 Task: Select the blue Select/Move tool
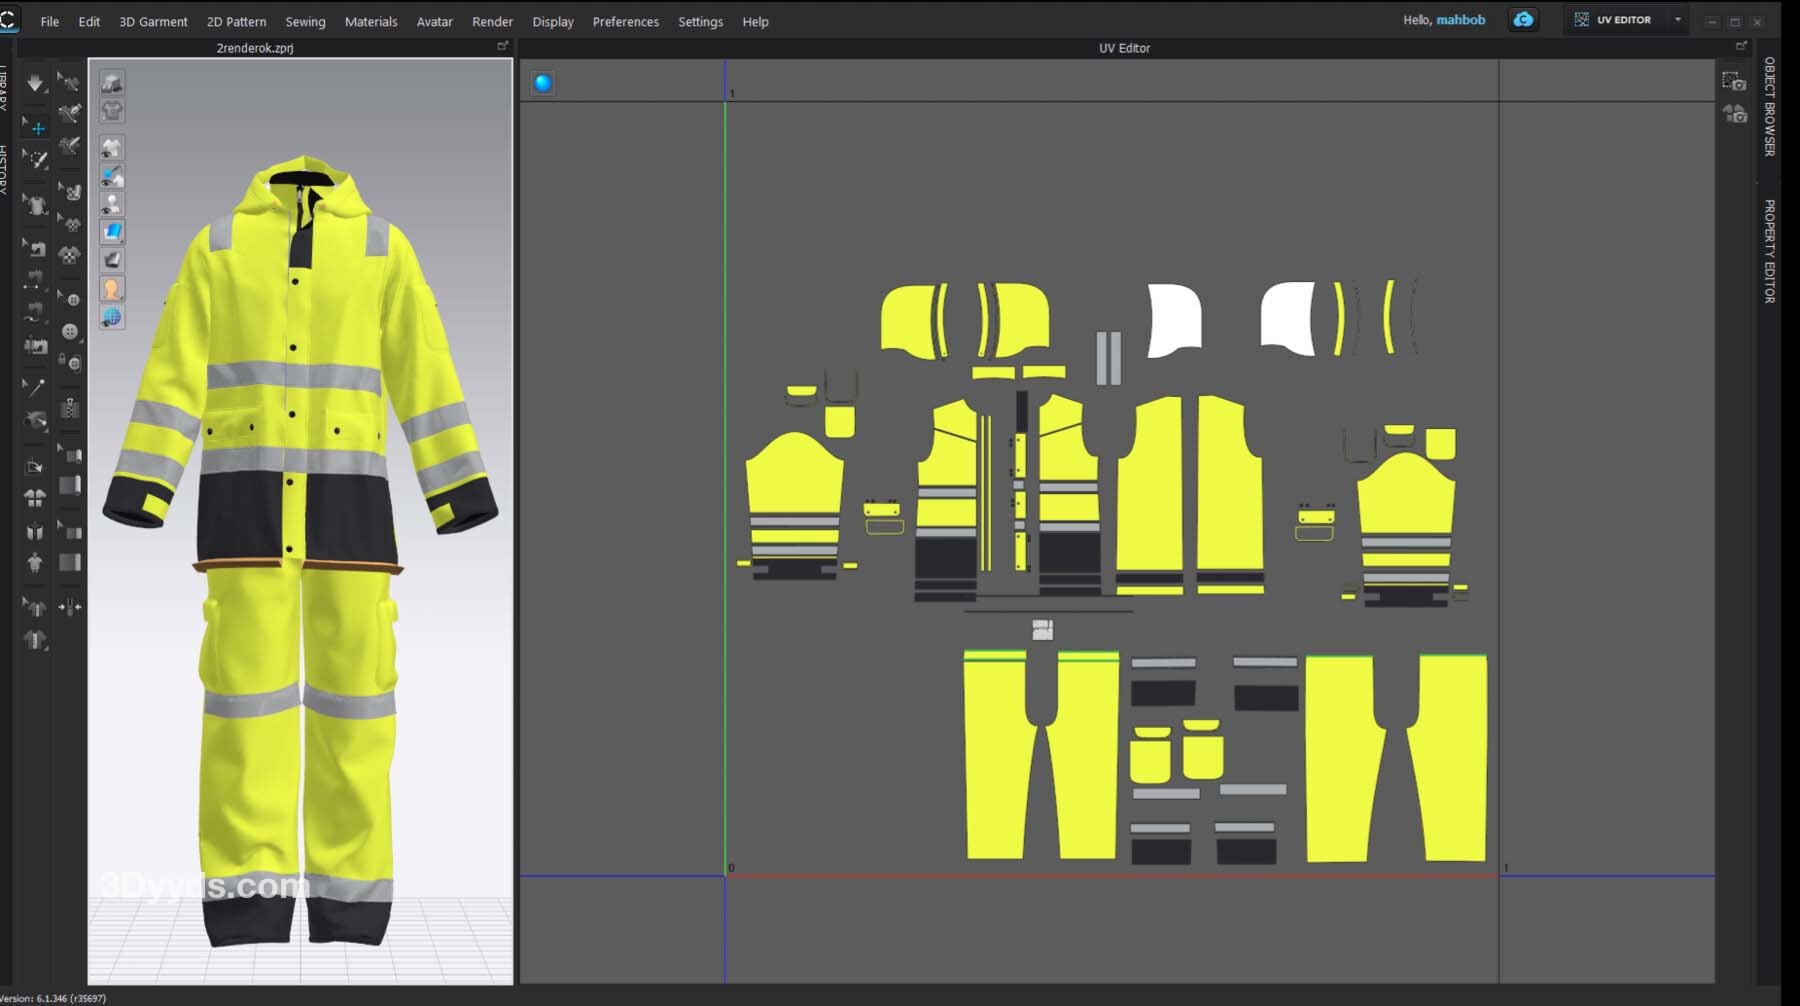coord(37,128)
